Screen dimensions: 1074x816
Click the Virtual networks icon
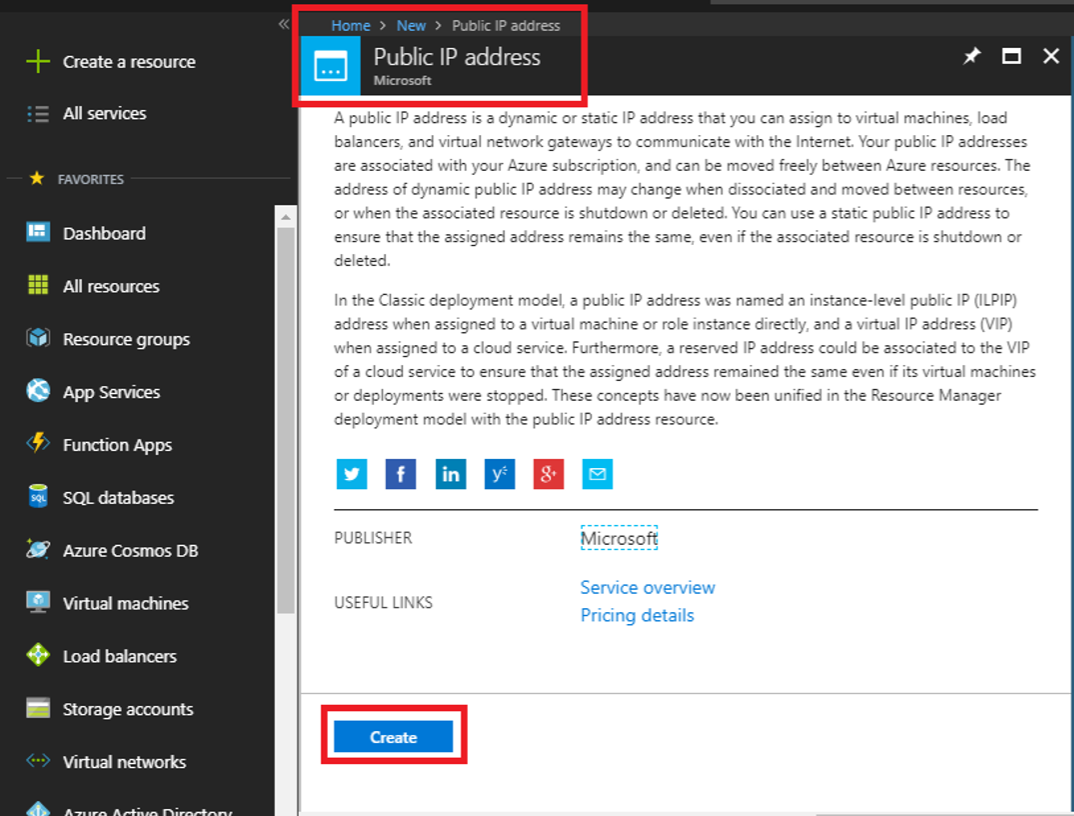tap(38, 761)
